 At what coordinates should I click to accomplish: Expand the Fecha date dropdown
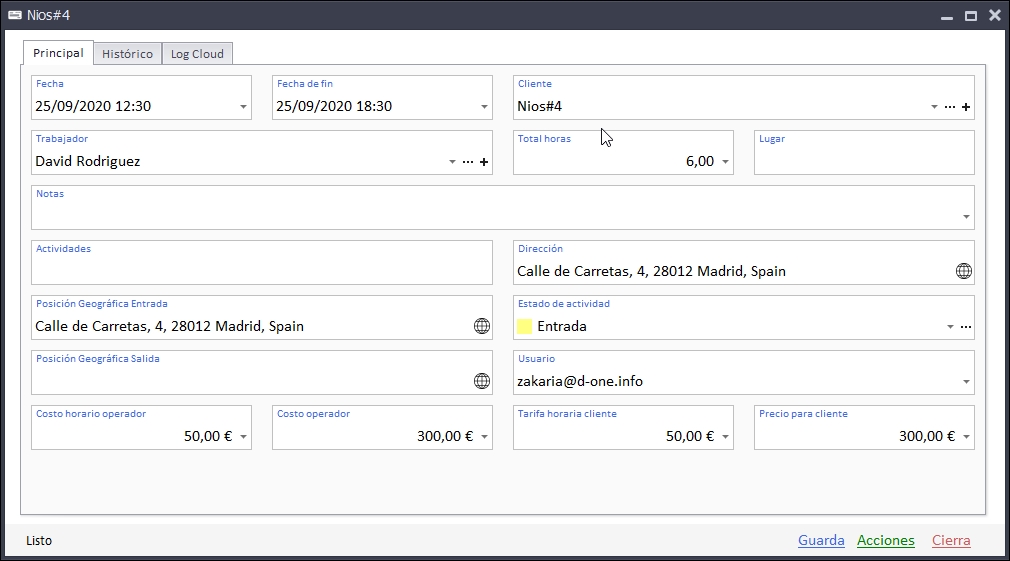point(243,107)
